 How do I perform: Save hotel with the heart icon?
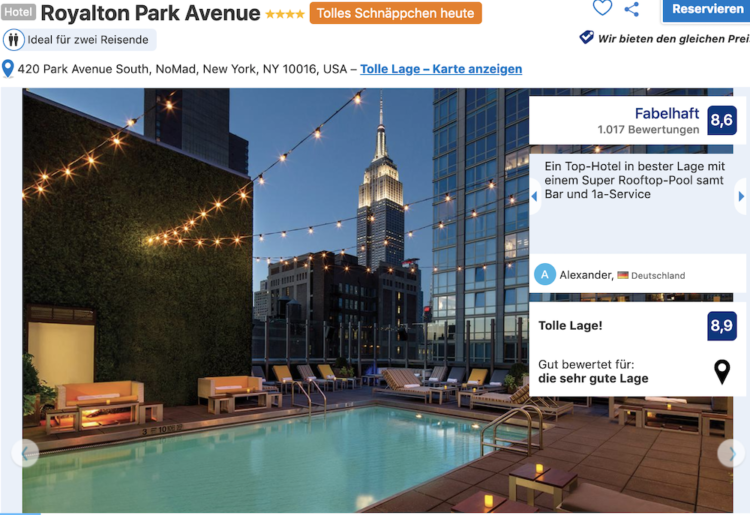click(x=602, y=8)
